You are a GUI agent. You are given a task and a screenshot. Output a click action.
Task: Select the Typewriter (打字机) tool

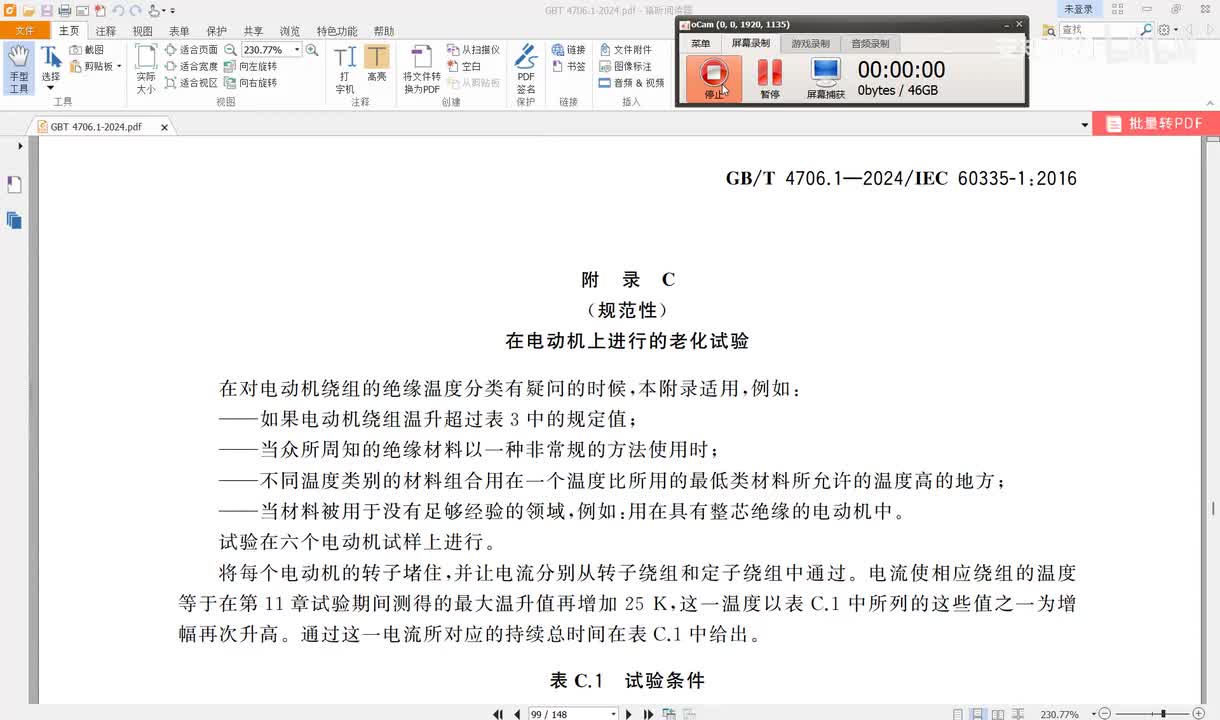[345, 69]
